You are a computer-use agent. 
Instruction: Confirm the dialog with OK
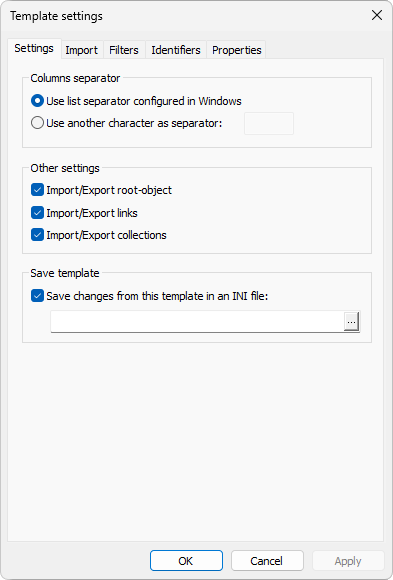click(x=186, y=561)
